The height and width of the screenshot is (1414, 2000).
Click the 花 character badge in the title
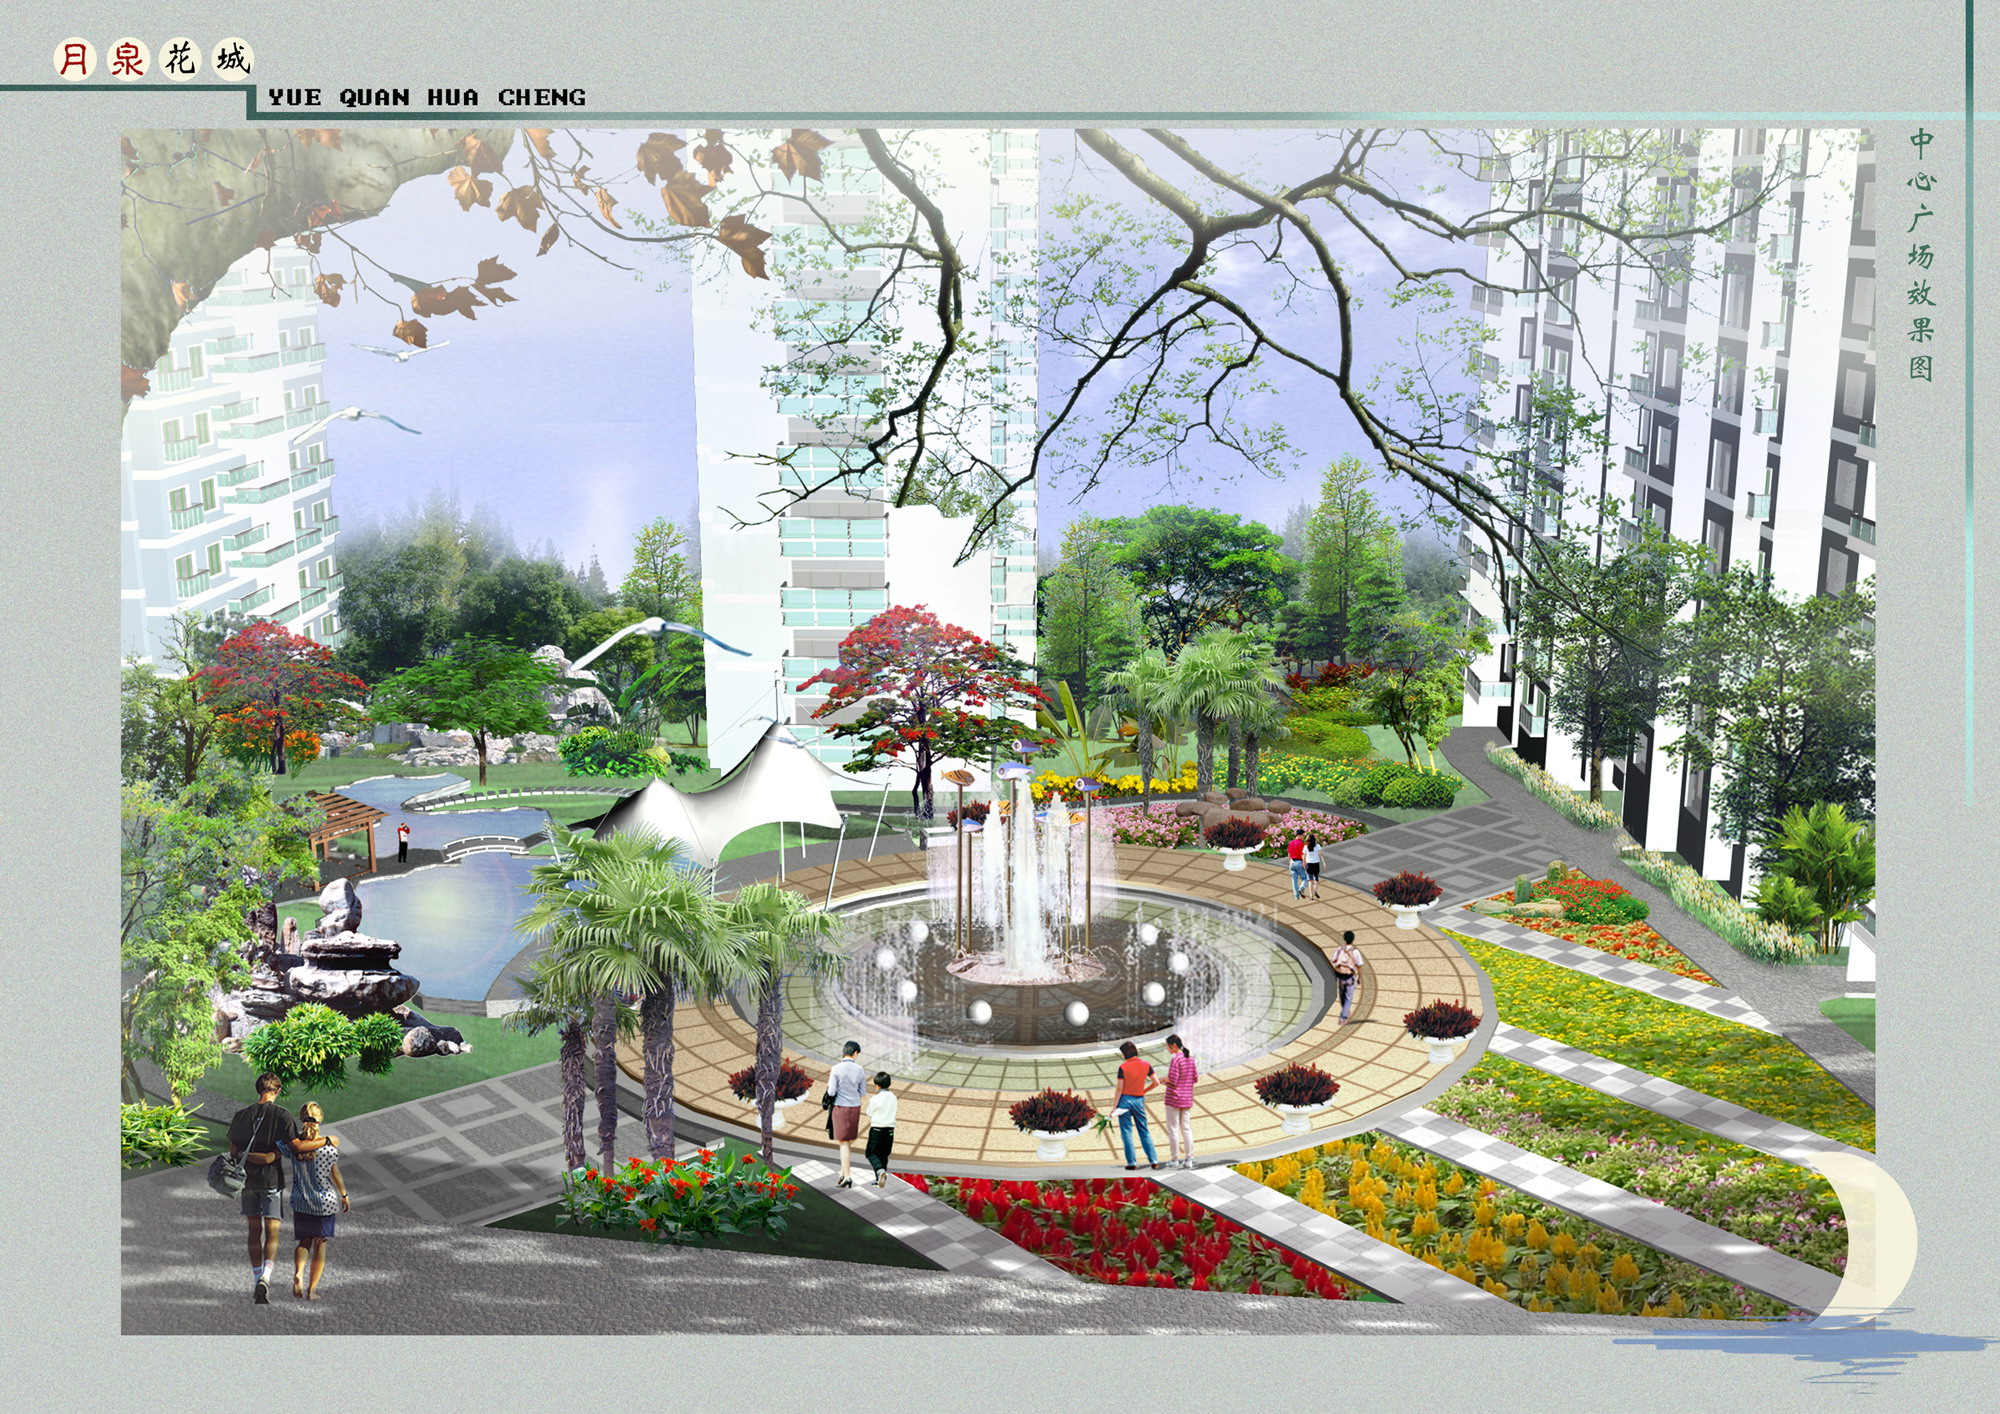point(181,59)
